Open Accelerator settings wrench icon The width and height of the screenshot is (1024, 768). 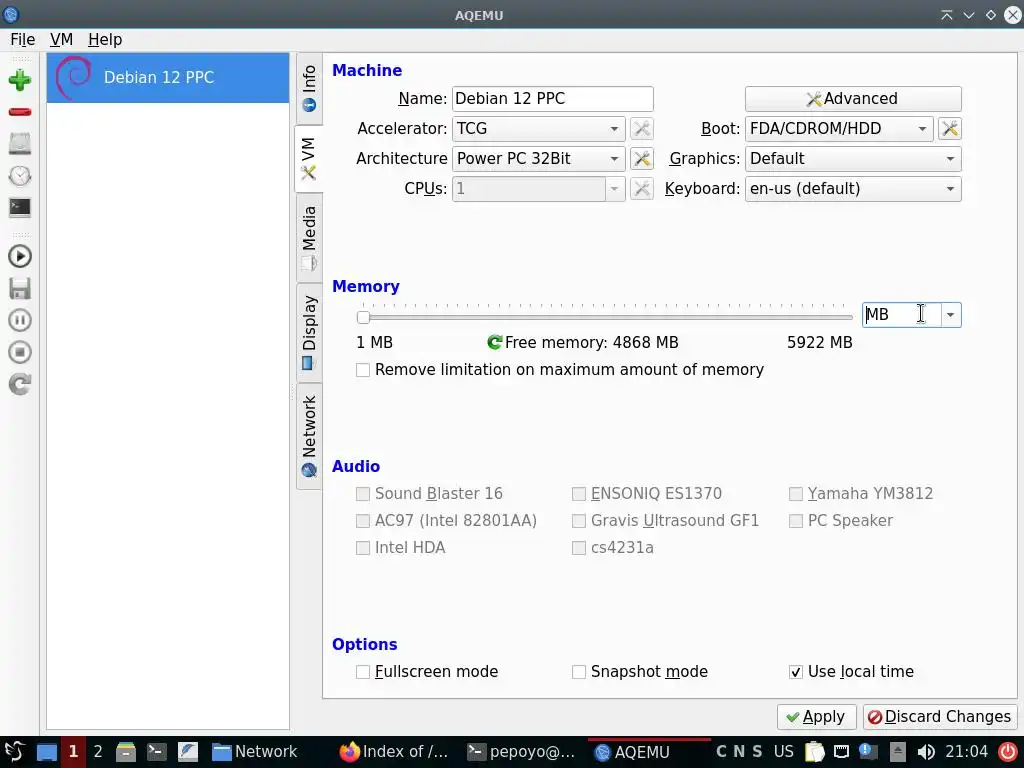pos(642,129)
